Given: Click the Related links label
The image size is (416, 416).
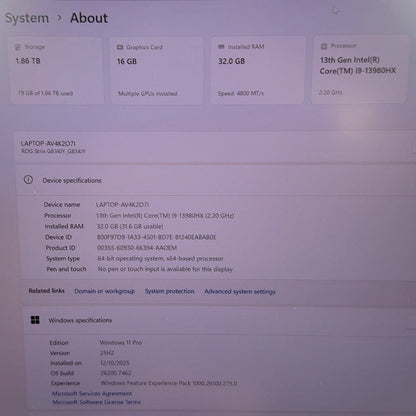Looking at the screenshot, I should 46,291.
